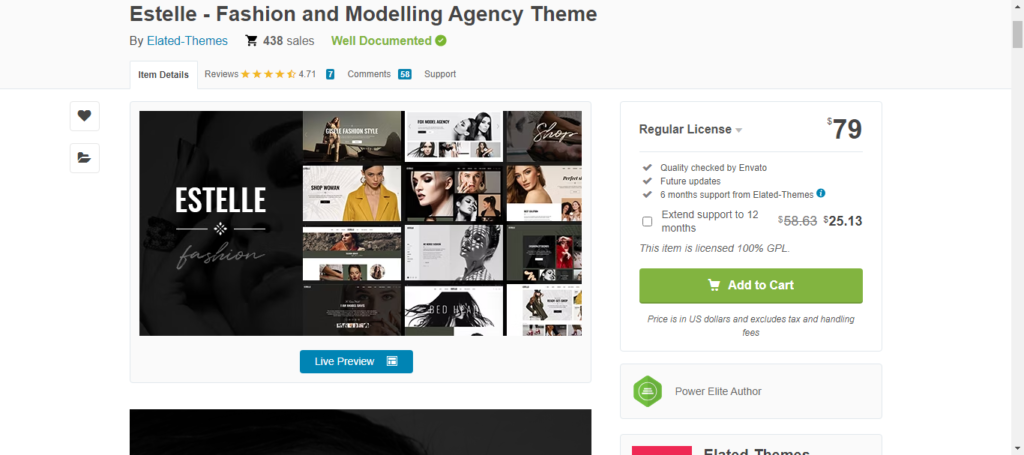Tick the extend support to 12 months checkbox

(647, 221)
